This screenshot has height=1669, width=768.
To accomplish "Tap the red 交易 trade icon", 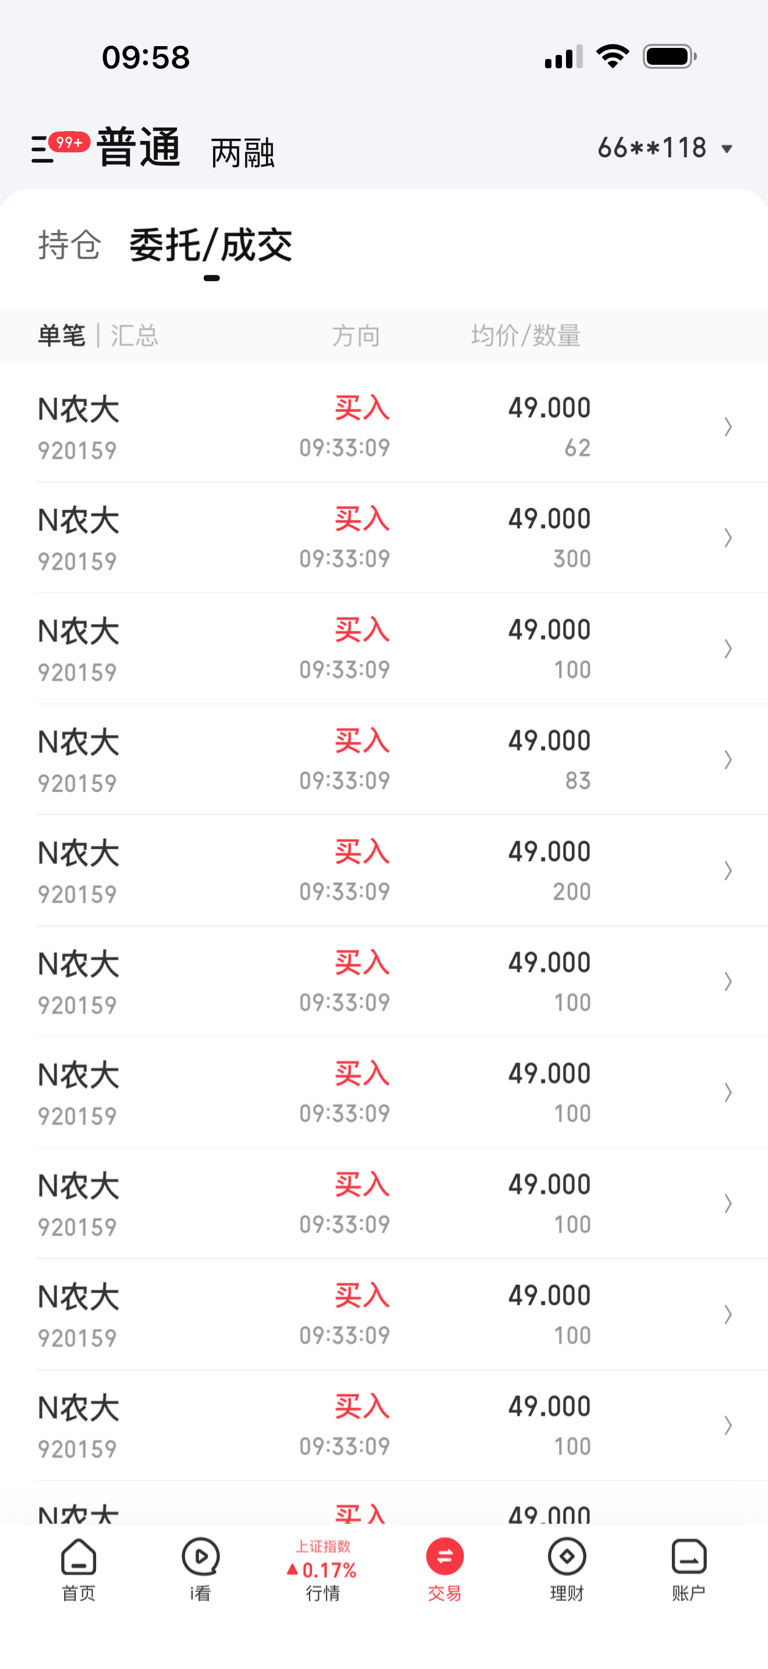I will click(x=445, y=1569).
